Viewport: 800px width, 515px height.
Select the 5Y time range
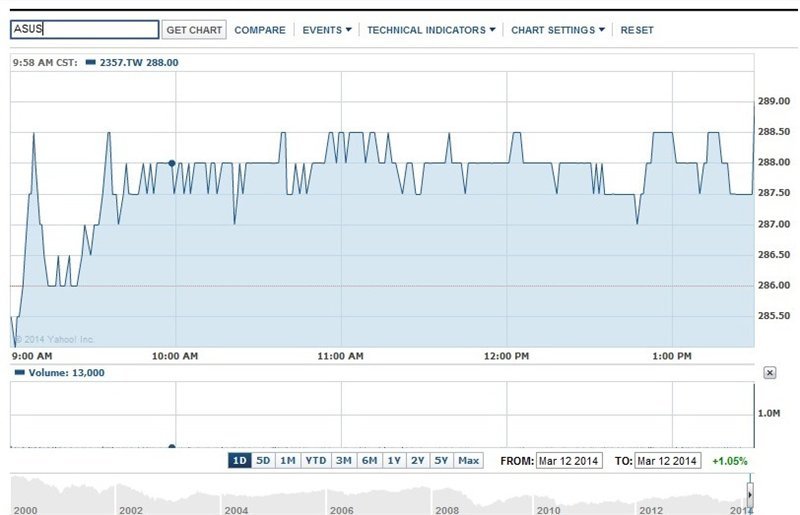tap(441, 460)
